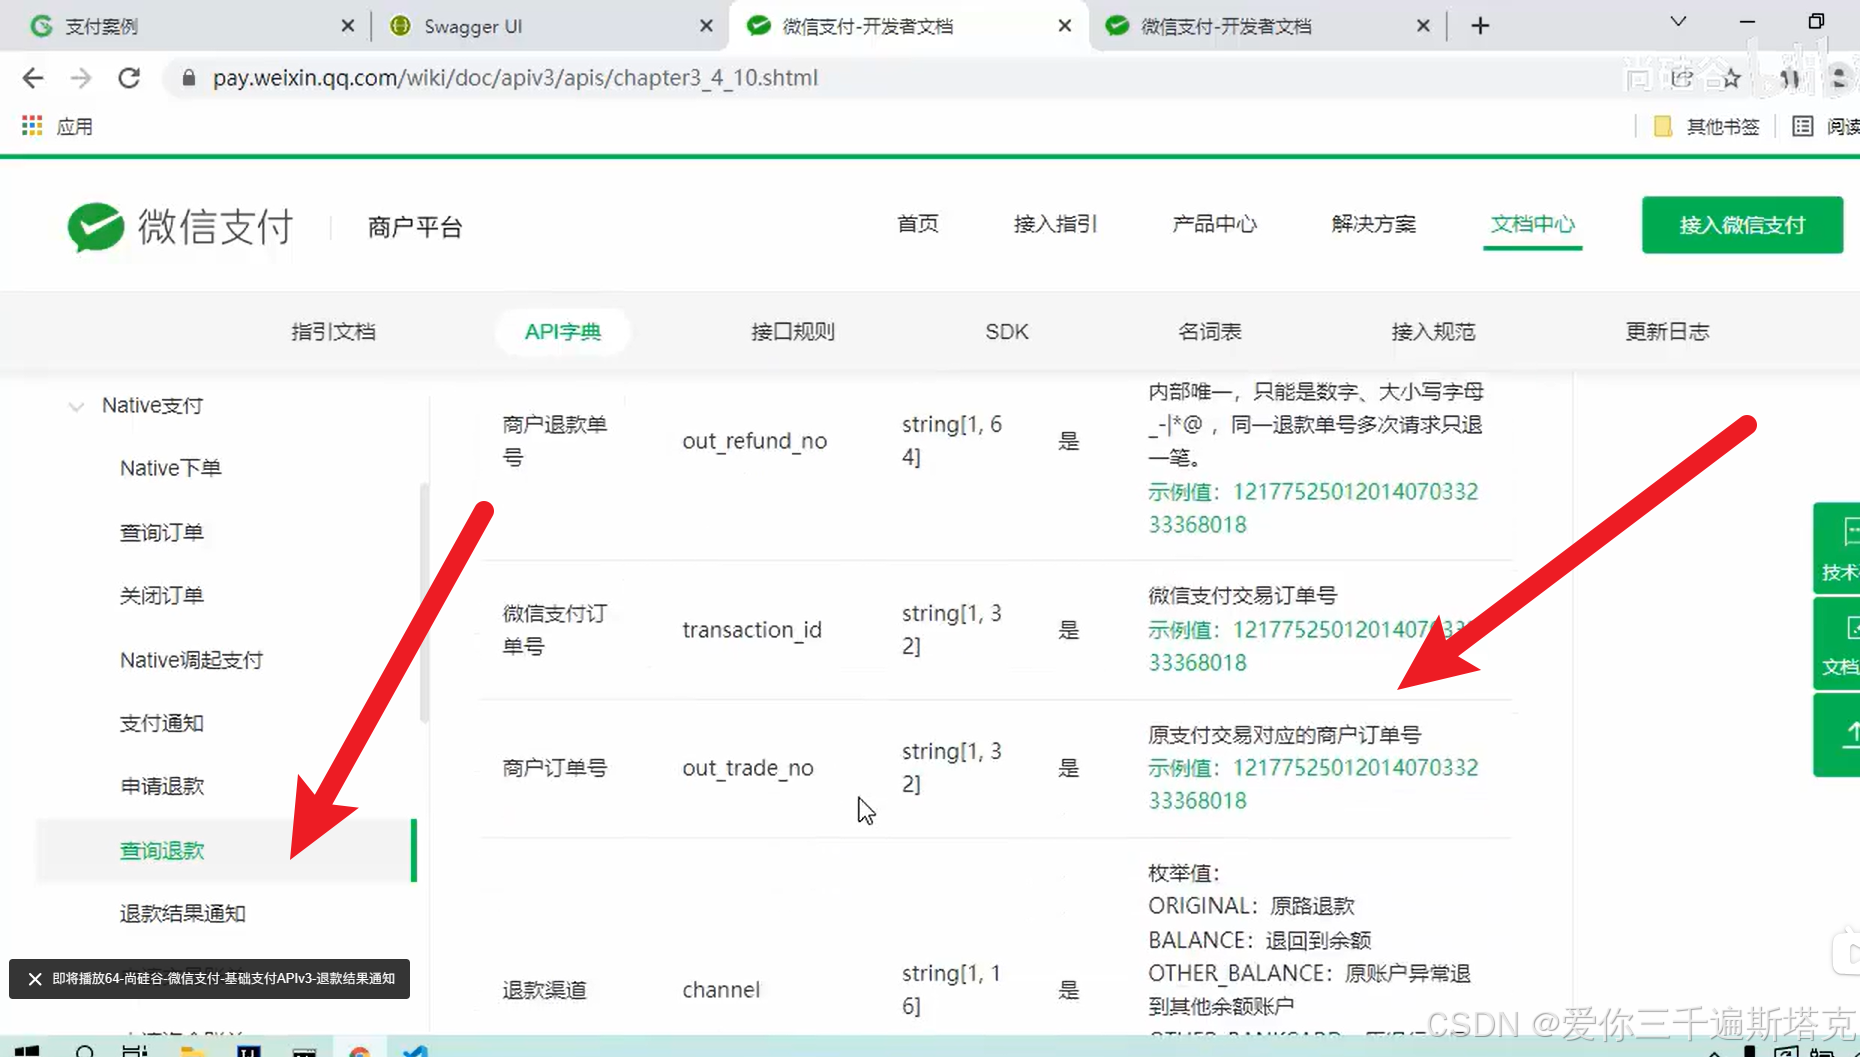Open the 产品中心 navigation link

click(1214, 224)
